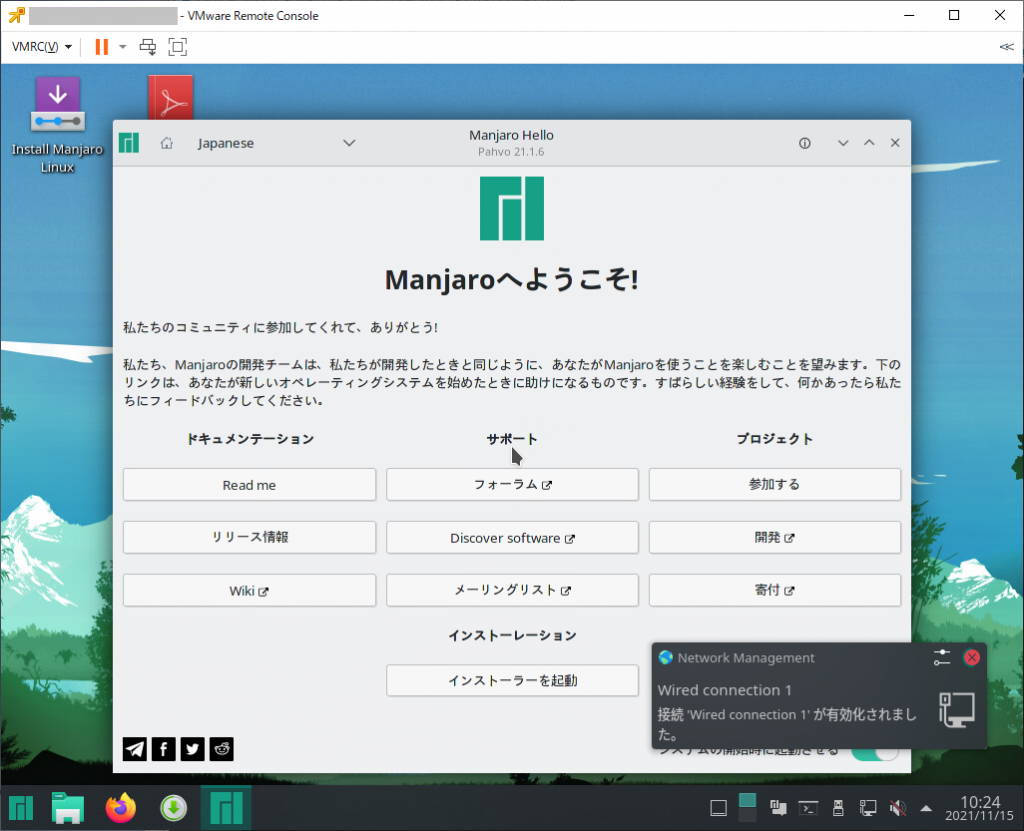
Task: Close the Manjaro Hello window
Action: pyautogui.click(x=895, y=143)
